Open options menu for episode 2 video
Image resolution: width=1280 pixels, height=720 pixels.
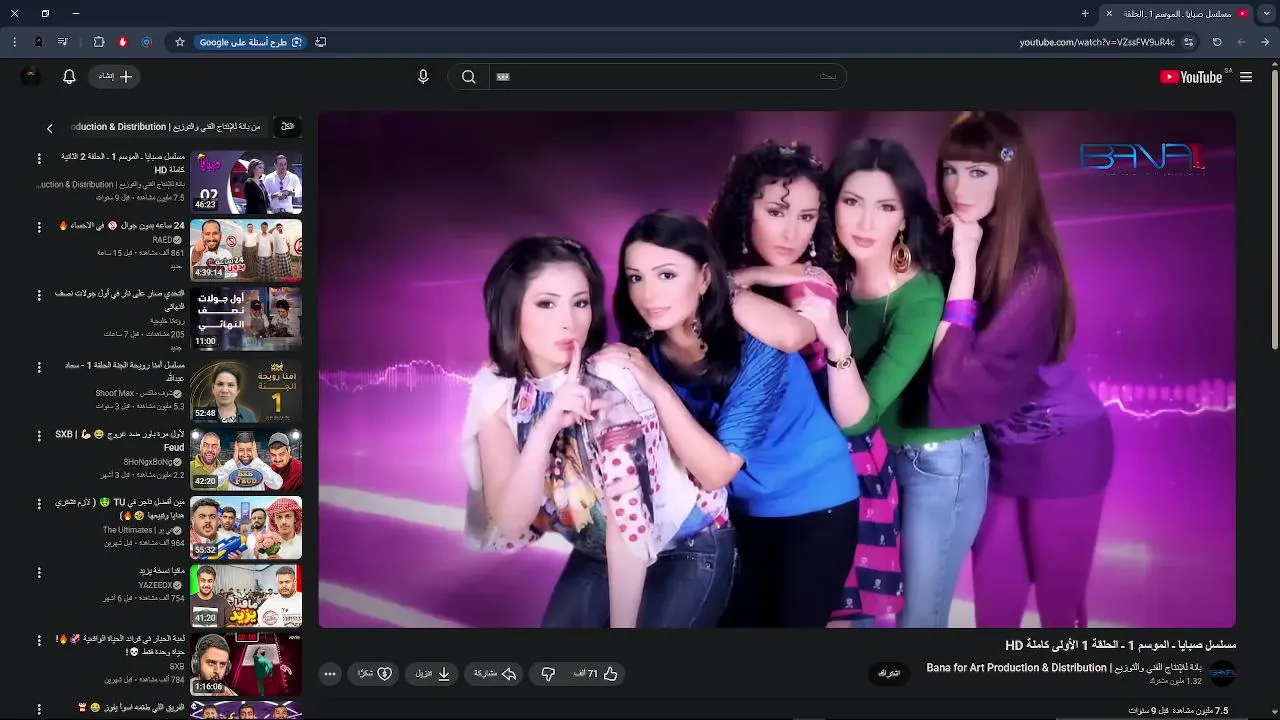click(x=39, y=158)
